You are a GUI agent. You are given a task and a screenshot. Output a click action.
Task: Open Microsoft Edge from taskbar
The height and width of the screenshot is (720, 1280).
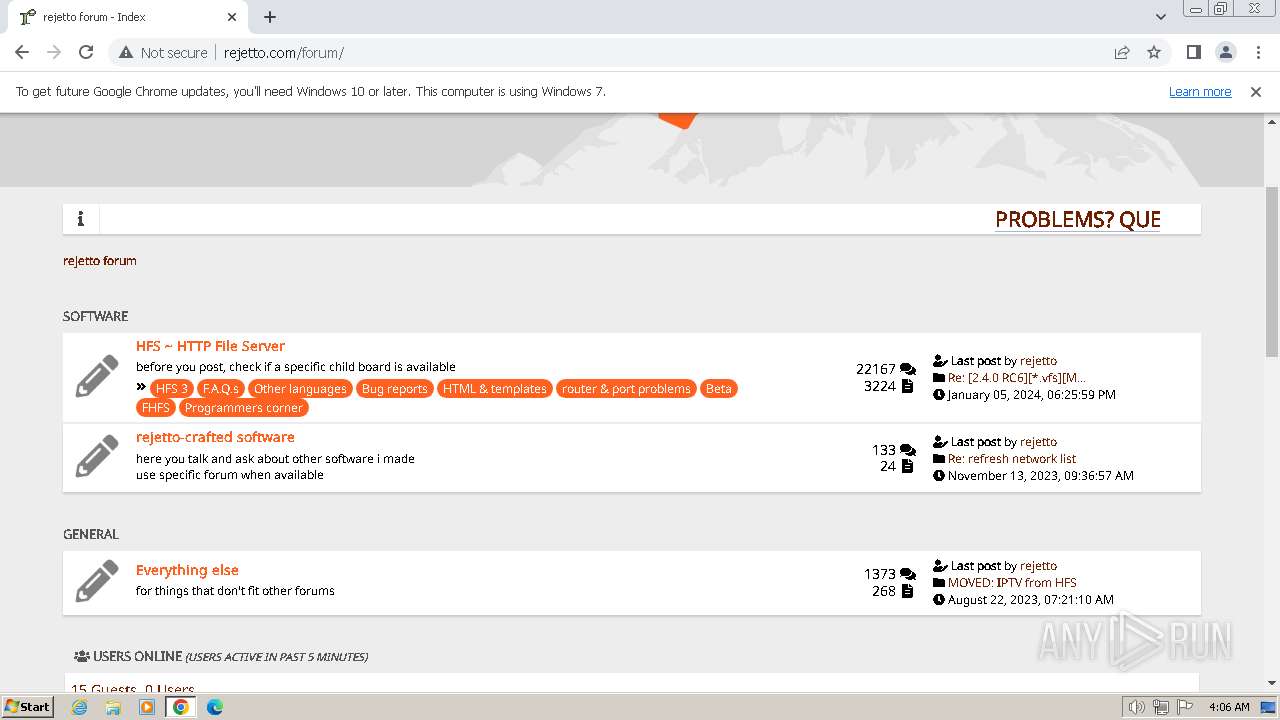tap(215, 707)
